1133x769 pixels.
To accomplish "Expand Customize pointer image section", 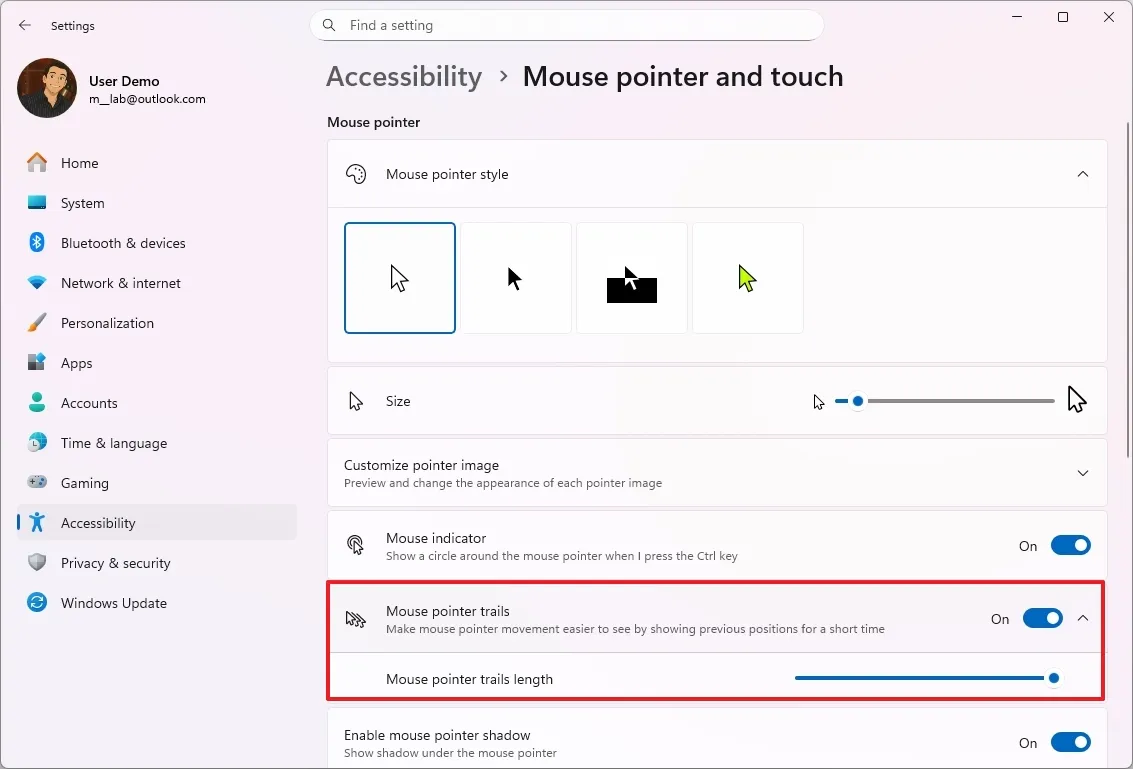I will coord(1083,474).
